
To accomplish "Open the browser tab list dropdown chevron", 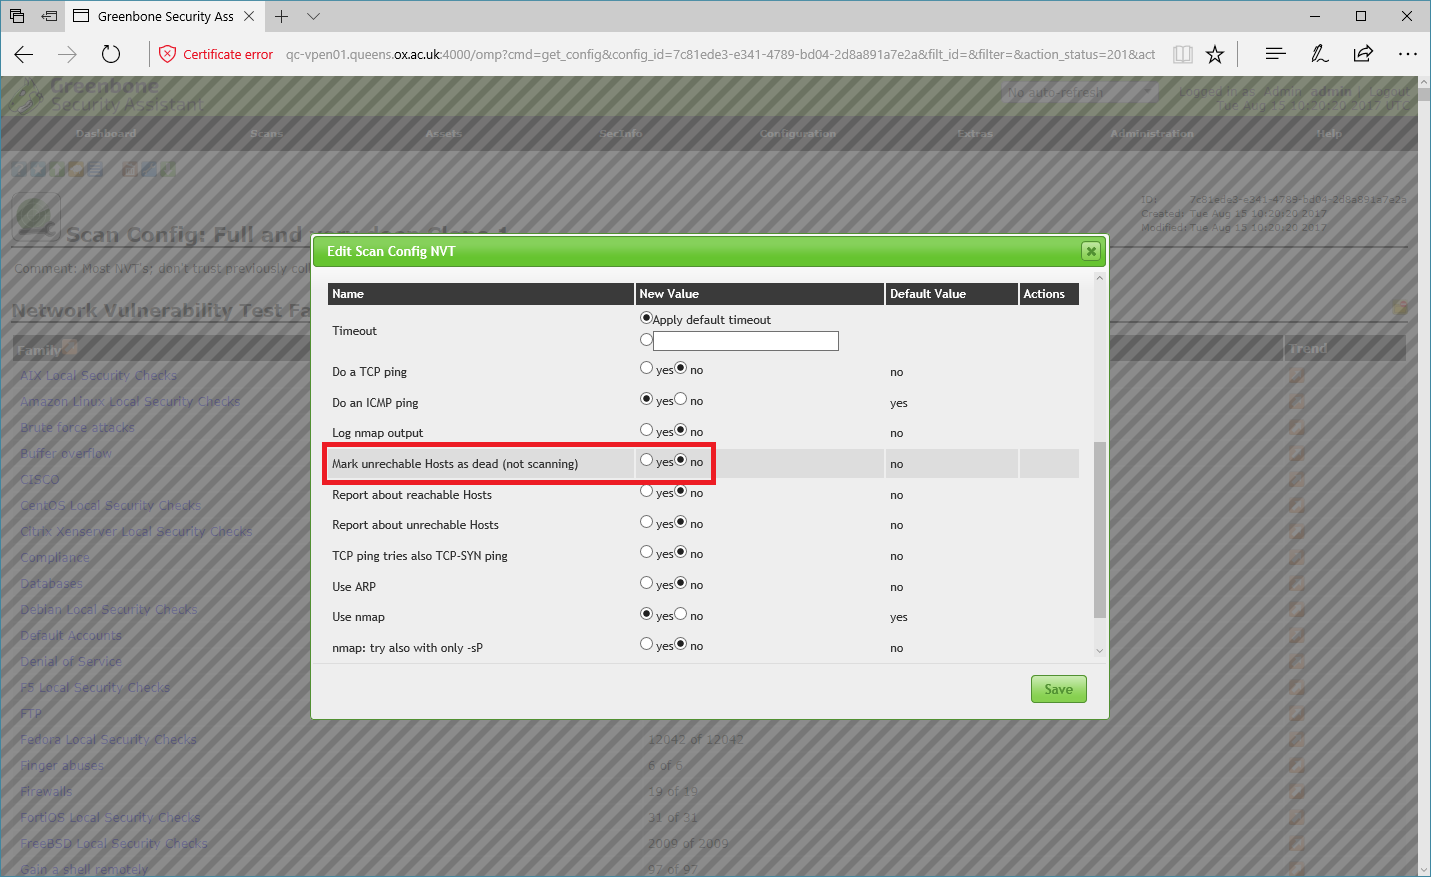I will click(313, 16).
